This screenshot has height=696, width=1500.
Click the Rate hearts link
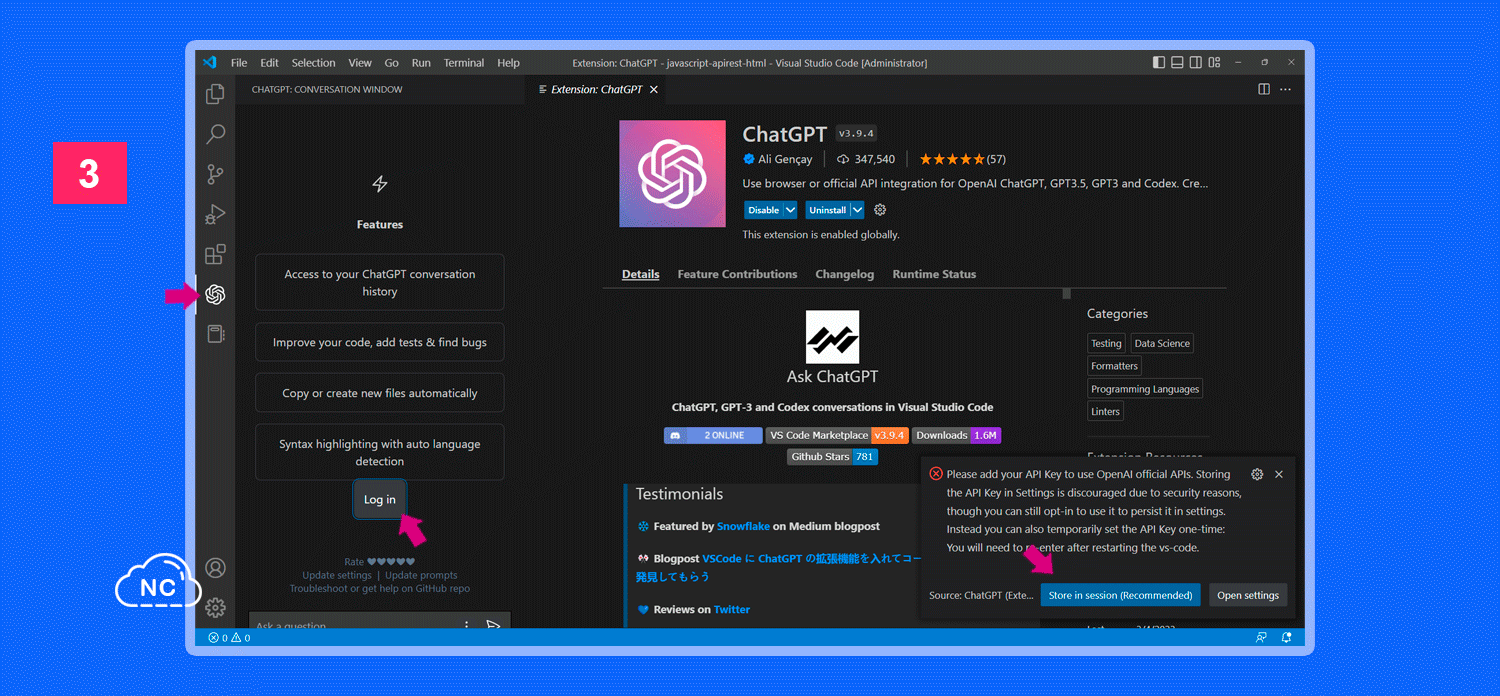point(380,562)
